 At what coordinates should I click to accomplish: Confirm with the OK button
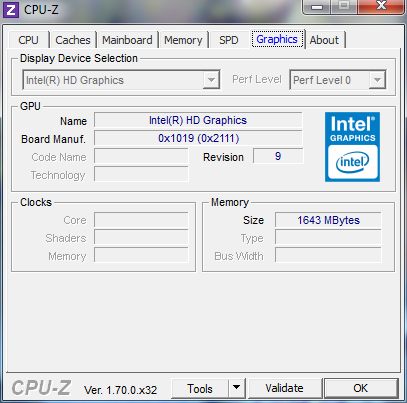[361, 388]
